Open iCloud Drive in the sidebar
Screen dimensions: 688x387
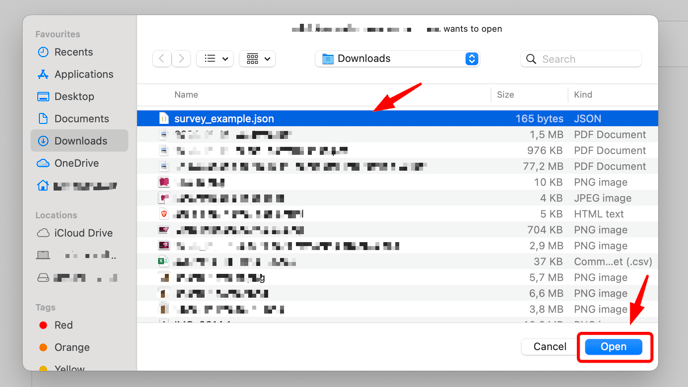79,233
